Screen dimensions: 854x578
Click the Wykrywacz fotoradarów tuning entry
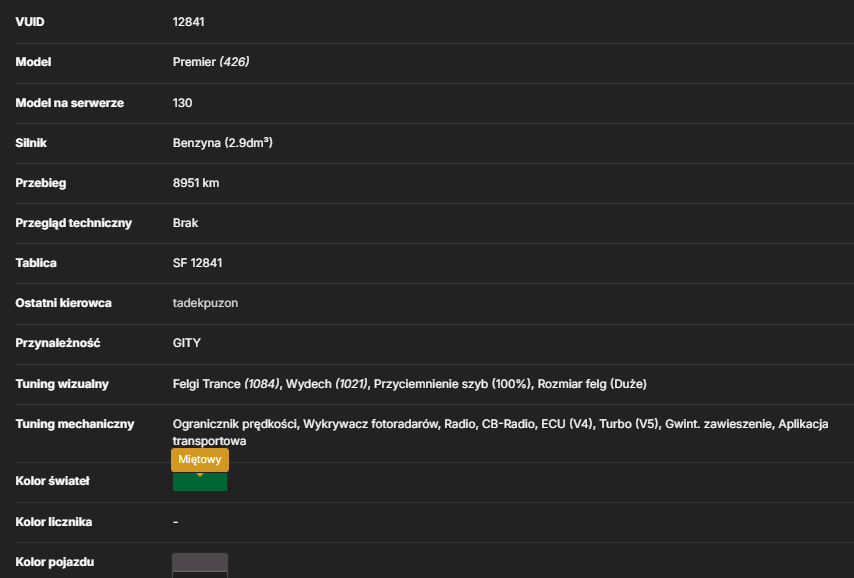[x=370, y=424]
